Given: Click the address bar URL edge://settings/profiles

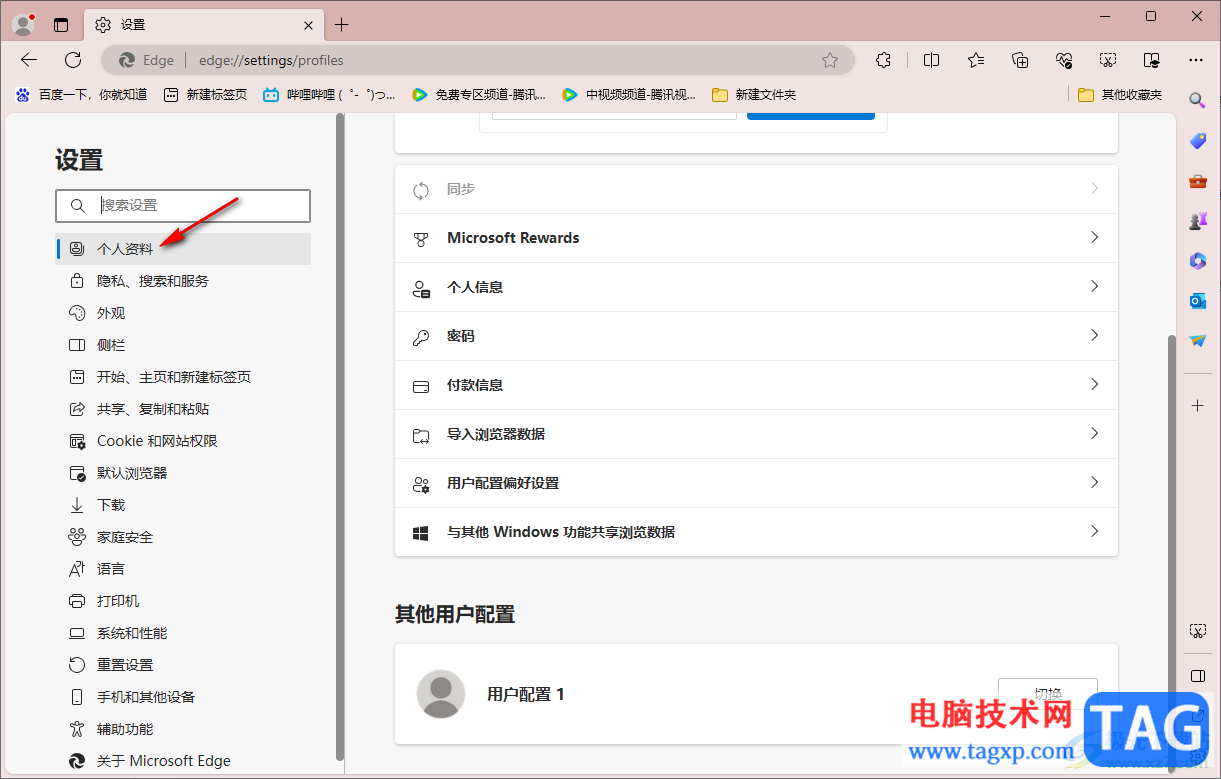Looking at the screenshot, I should (271, 60).
